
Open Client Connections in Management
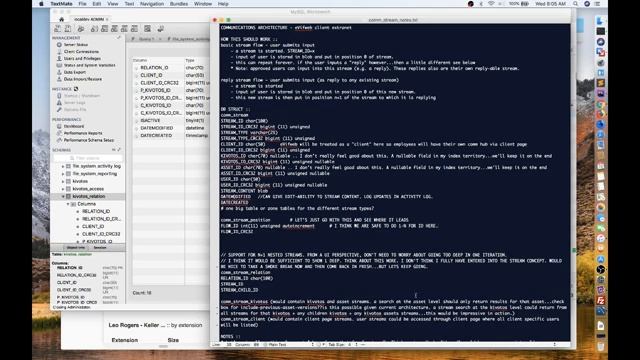tap(81, 51)
